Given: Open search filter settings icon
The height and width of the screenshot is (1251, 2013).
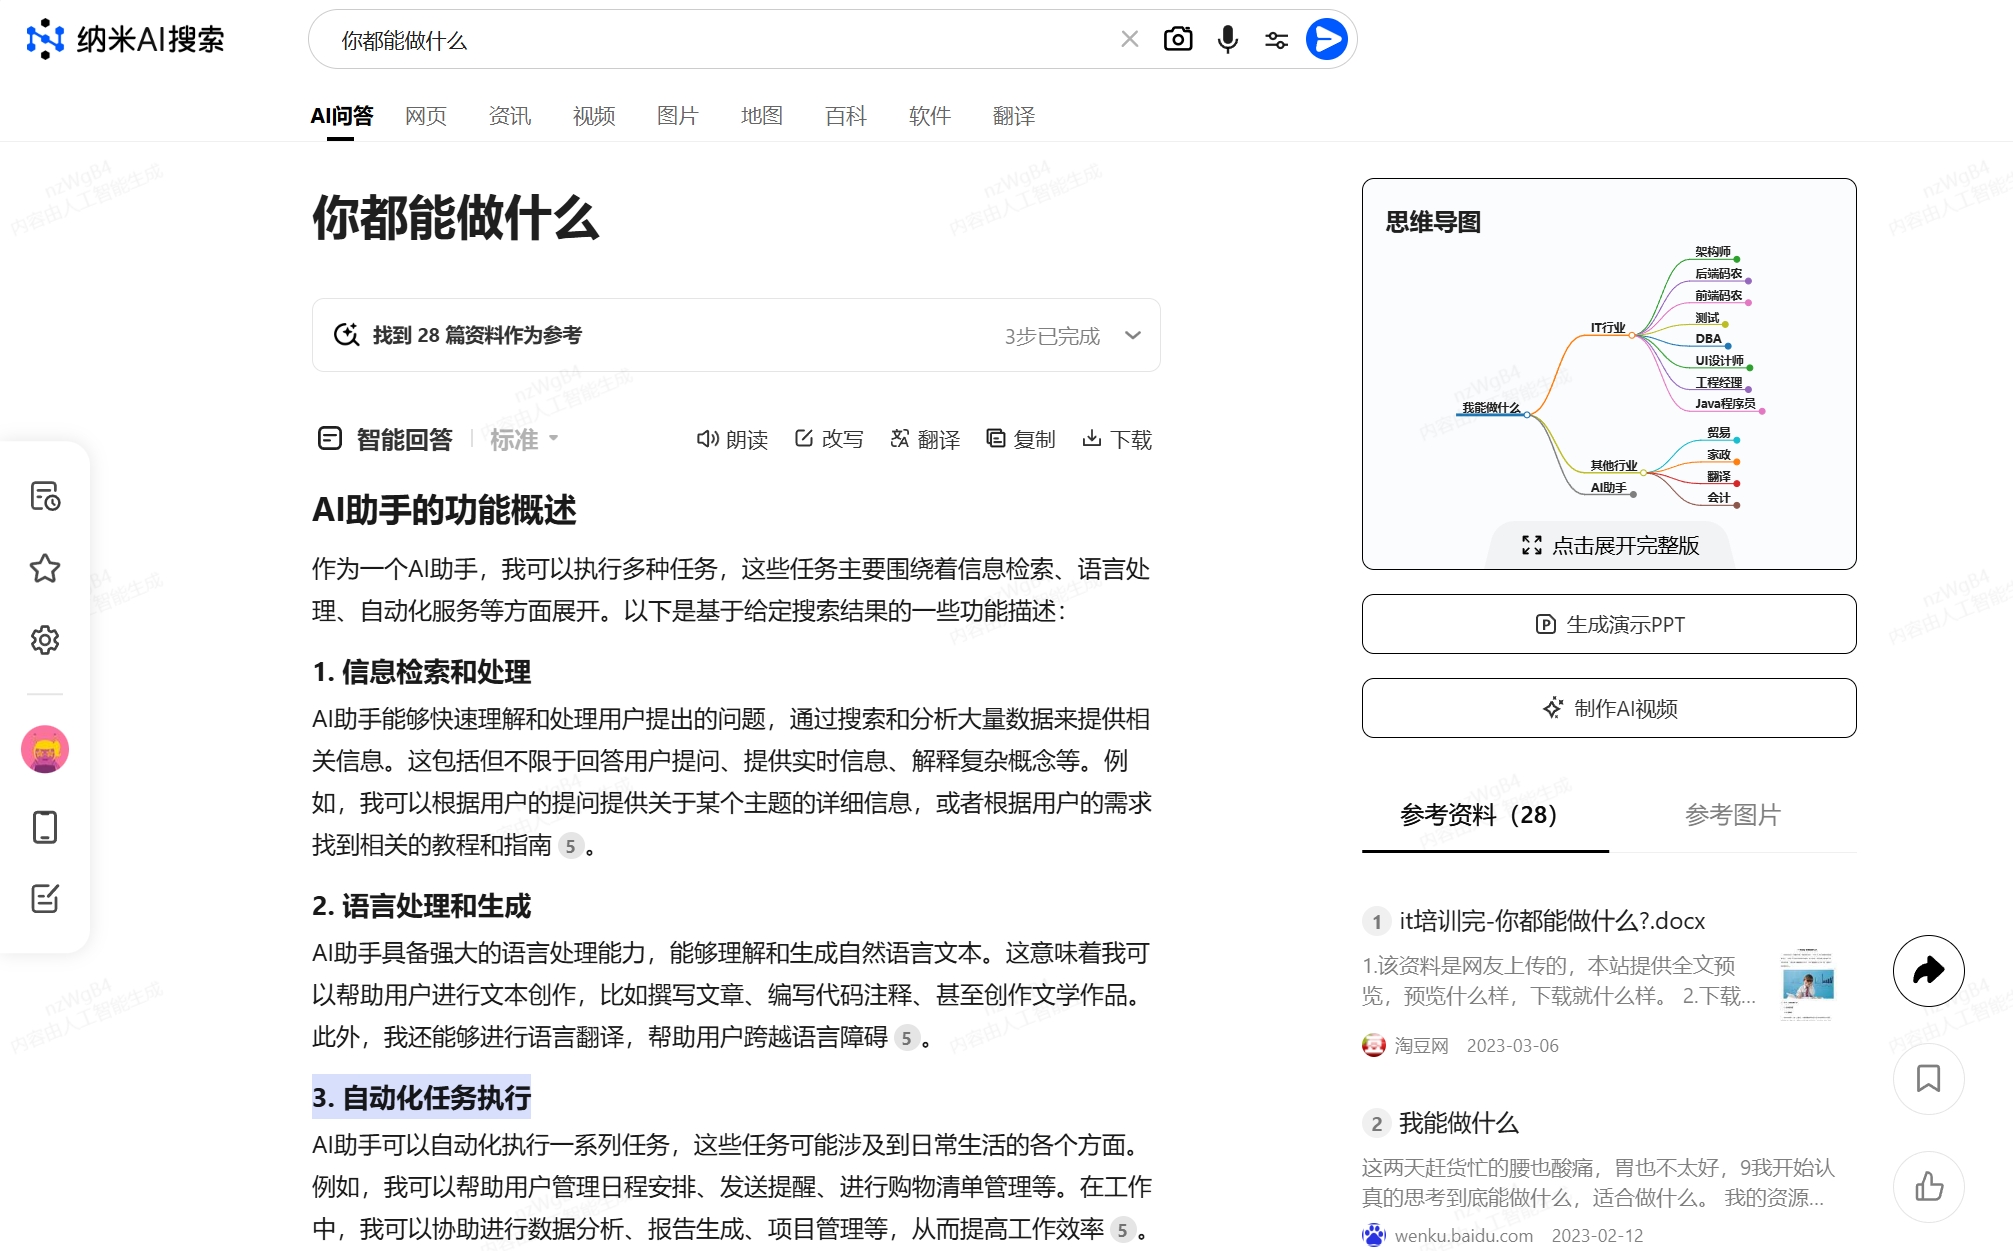Looking at the screenshot, I should point(1276,40).
